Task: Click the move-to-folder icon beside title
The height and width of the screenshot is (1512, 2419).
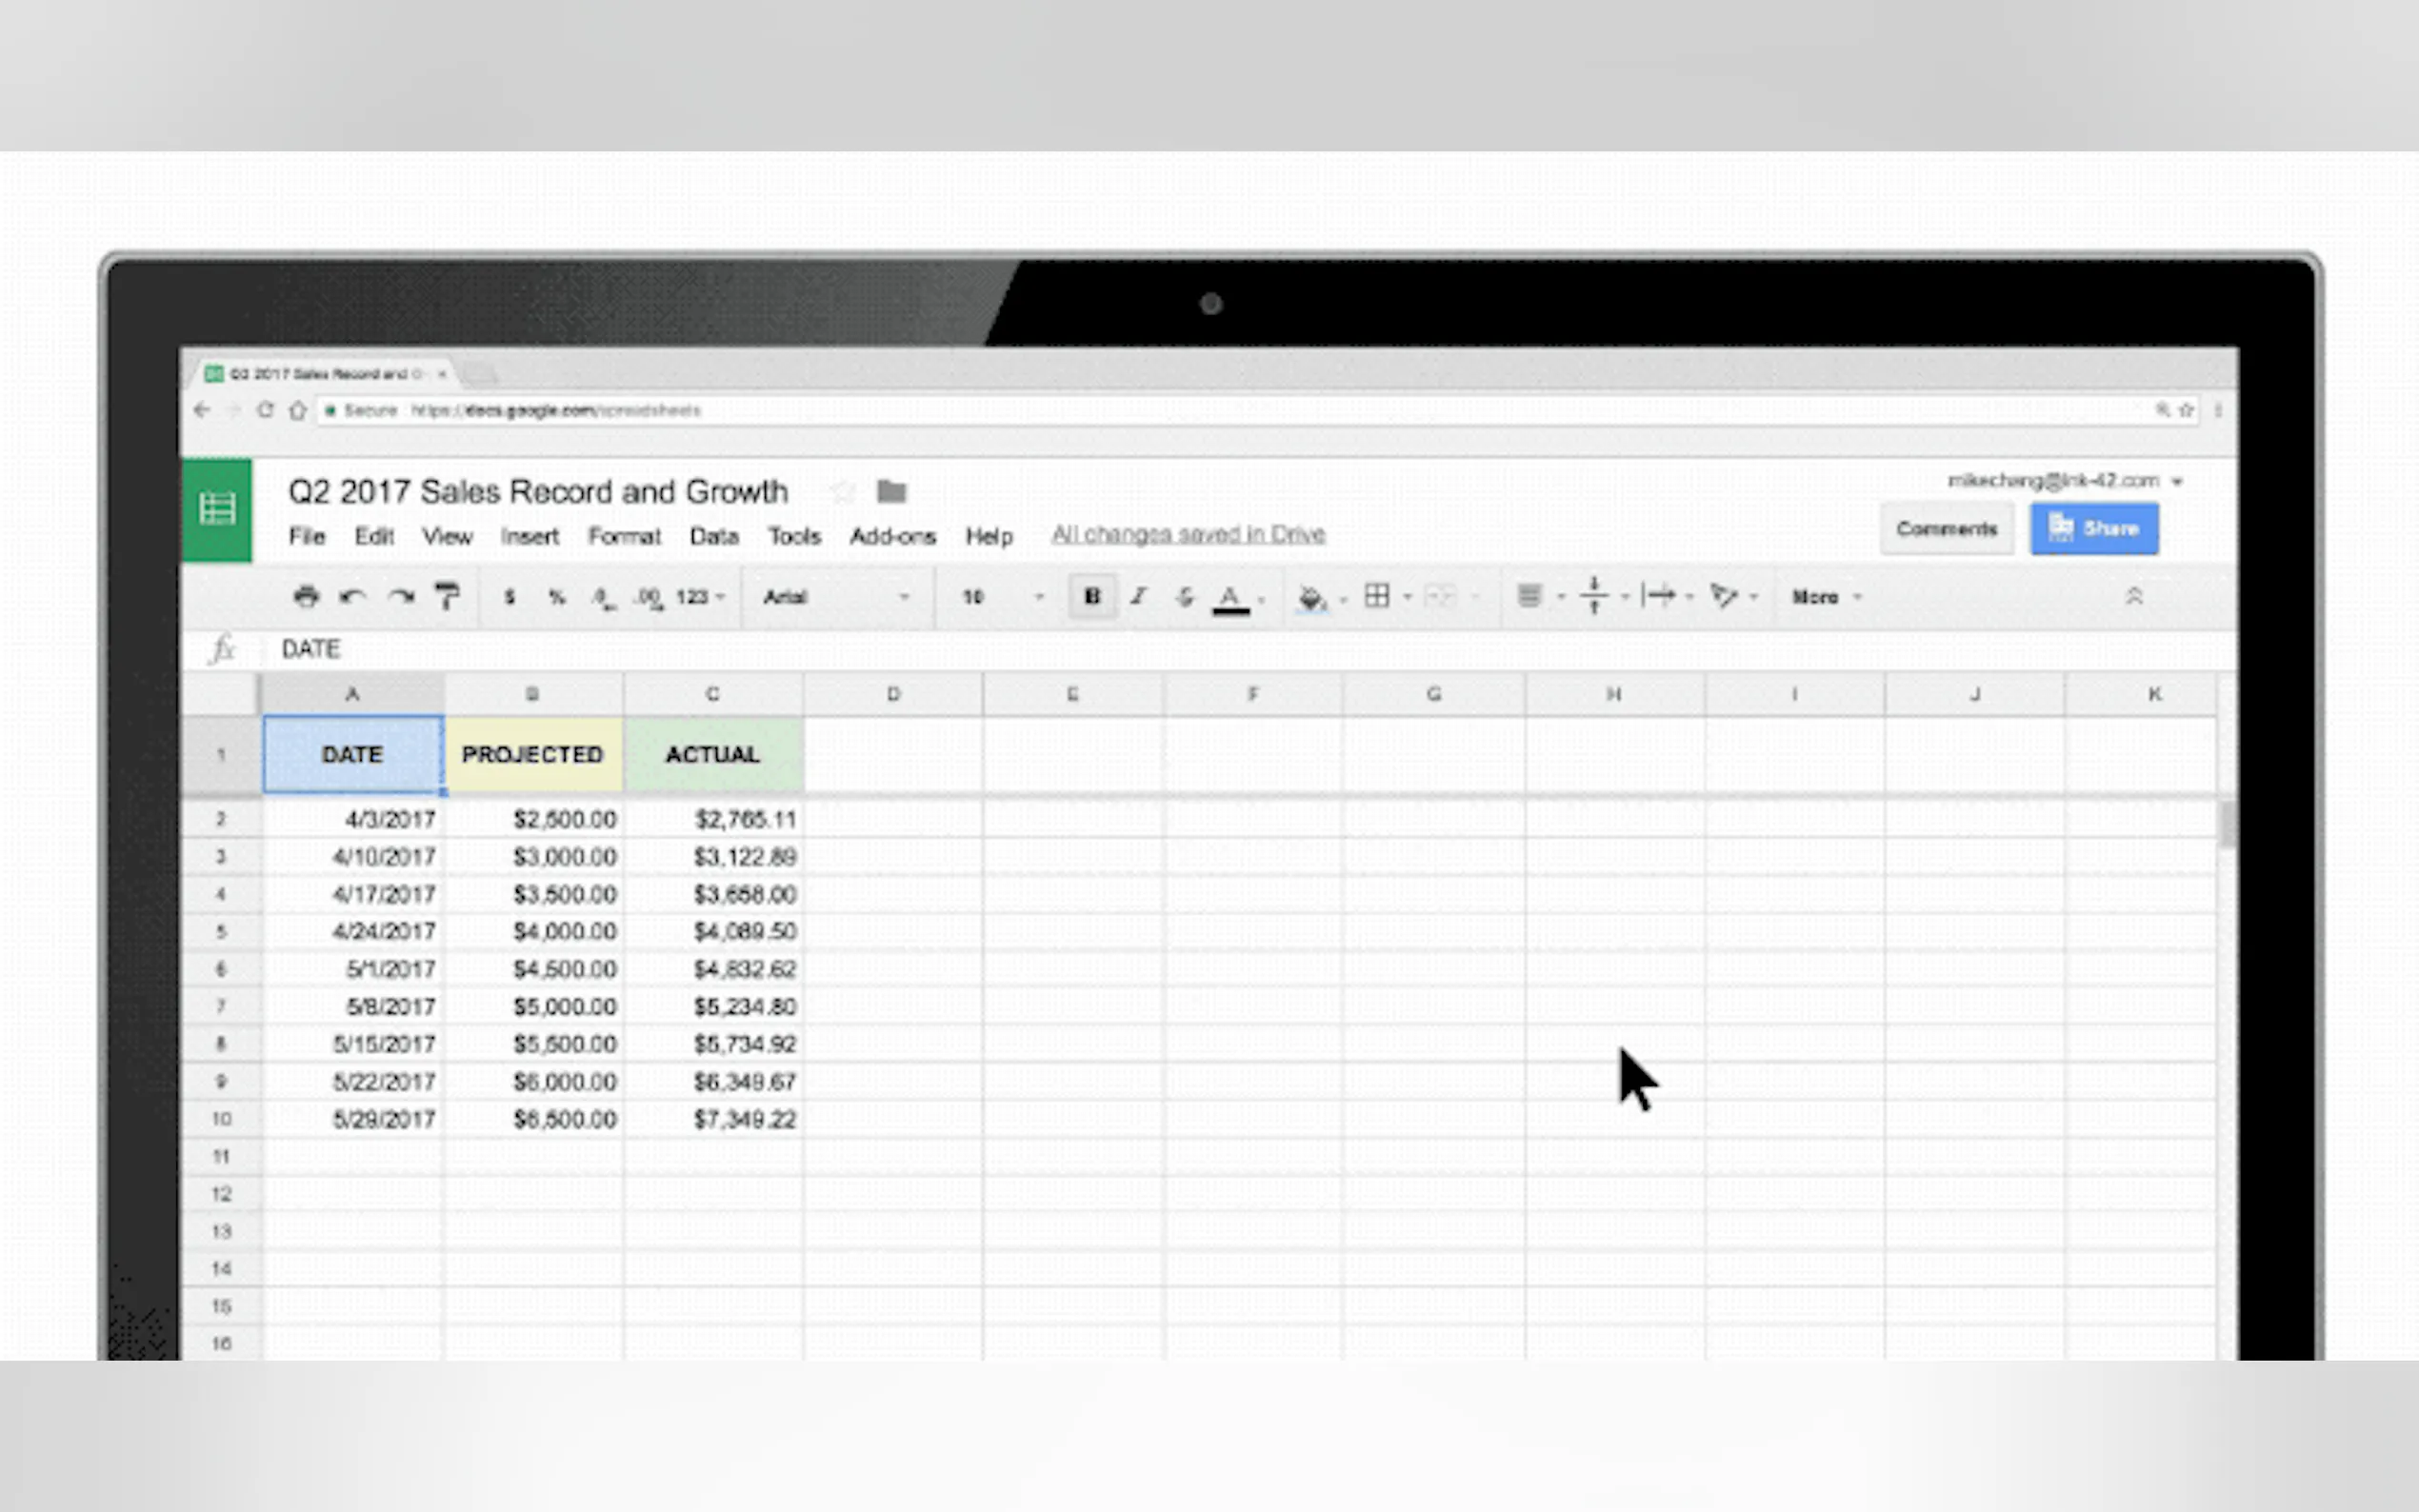Action: (x=891, y=492)
